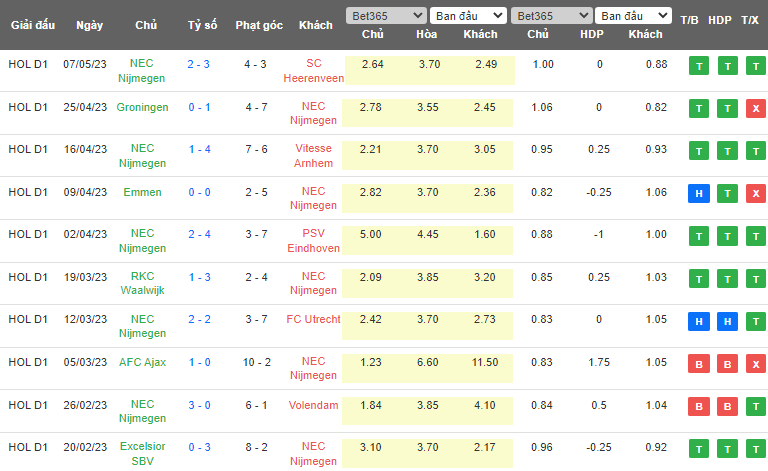Click the T/B blue H badge for 12/03/23
The image size is (768, 471).
(x=699, y=322)
